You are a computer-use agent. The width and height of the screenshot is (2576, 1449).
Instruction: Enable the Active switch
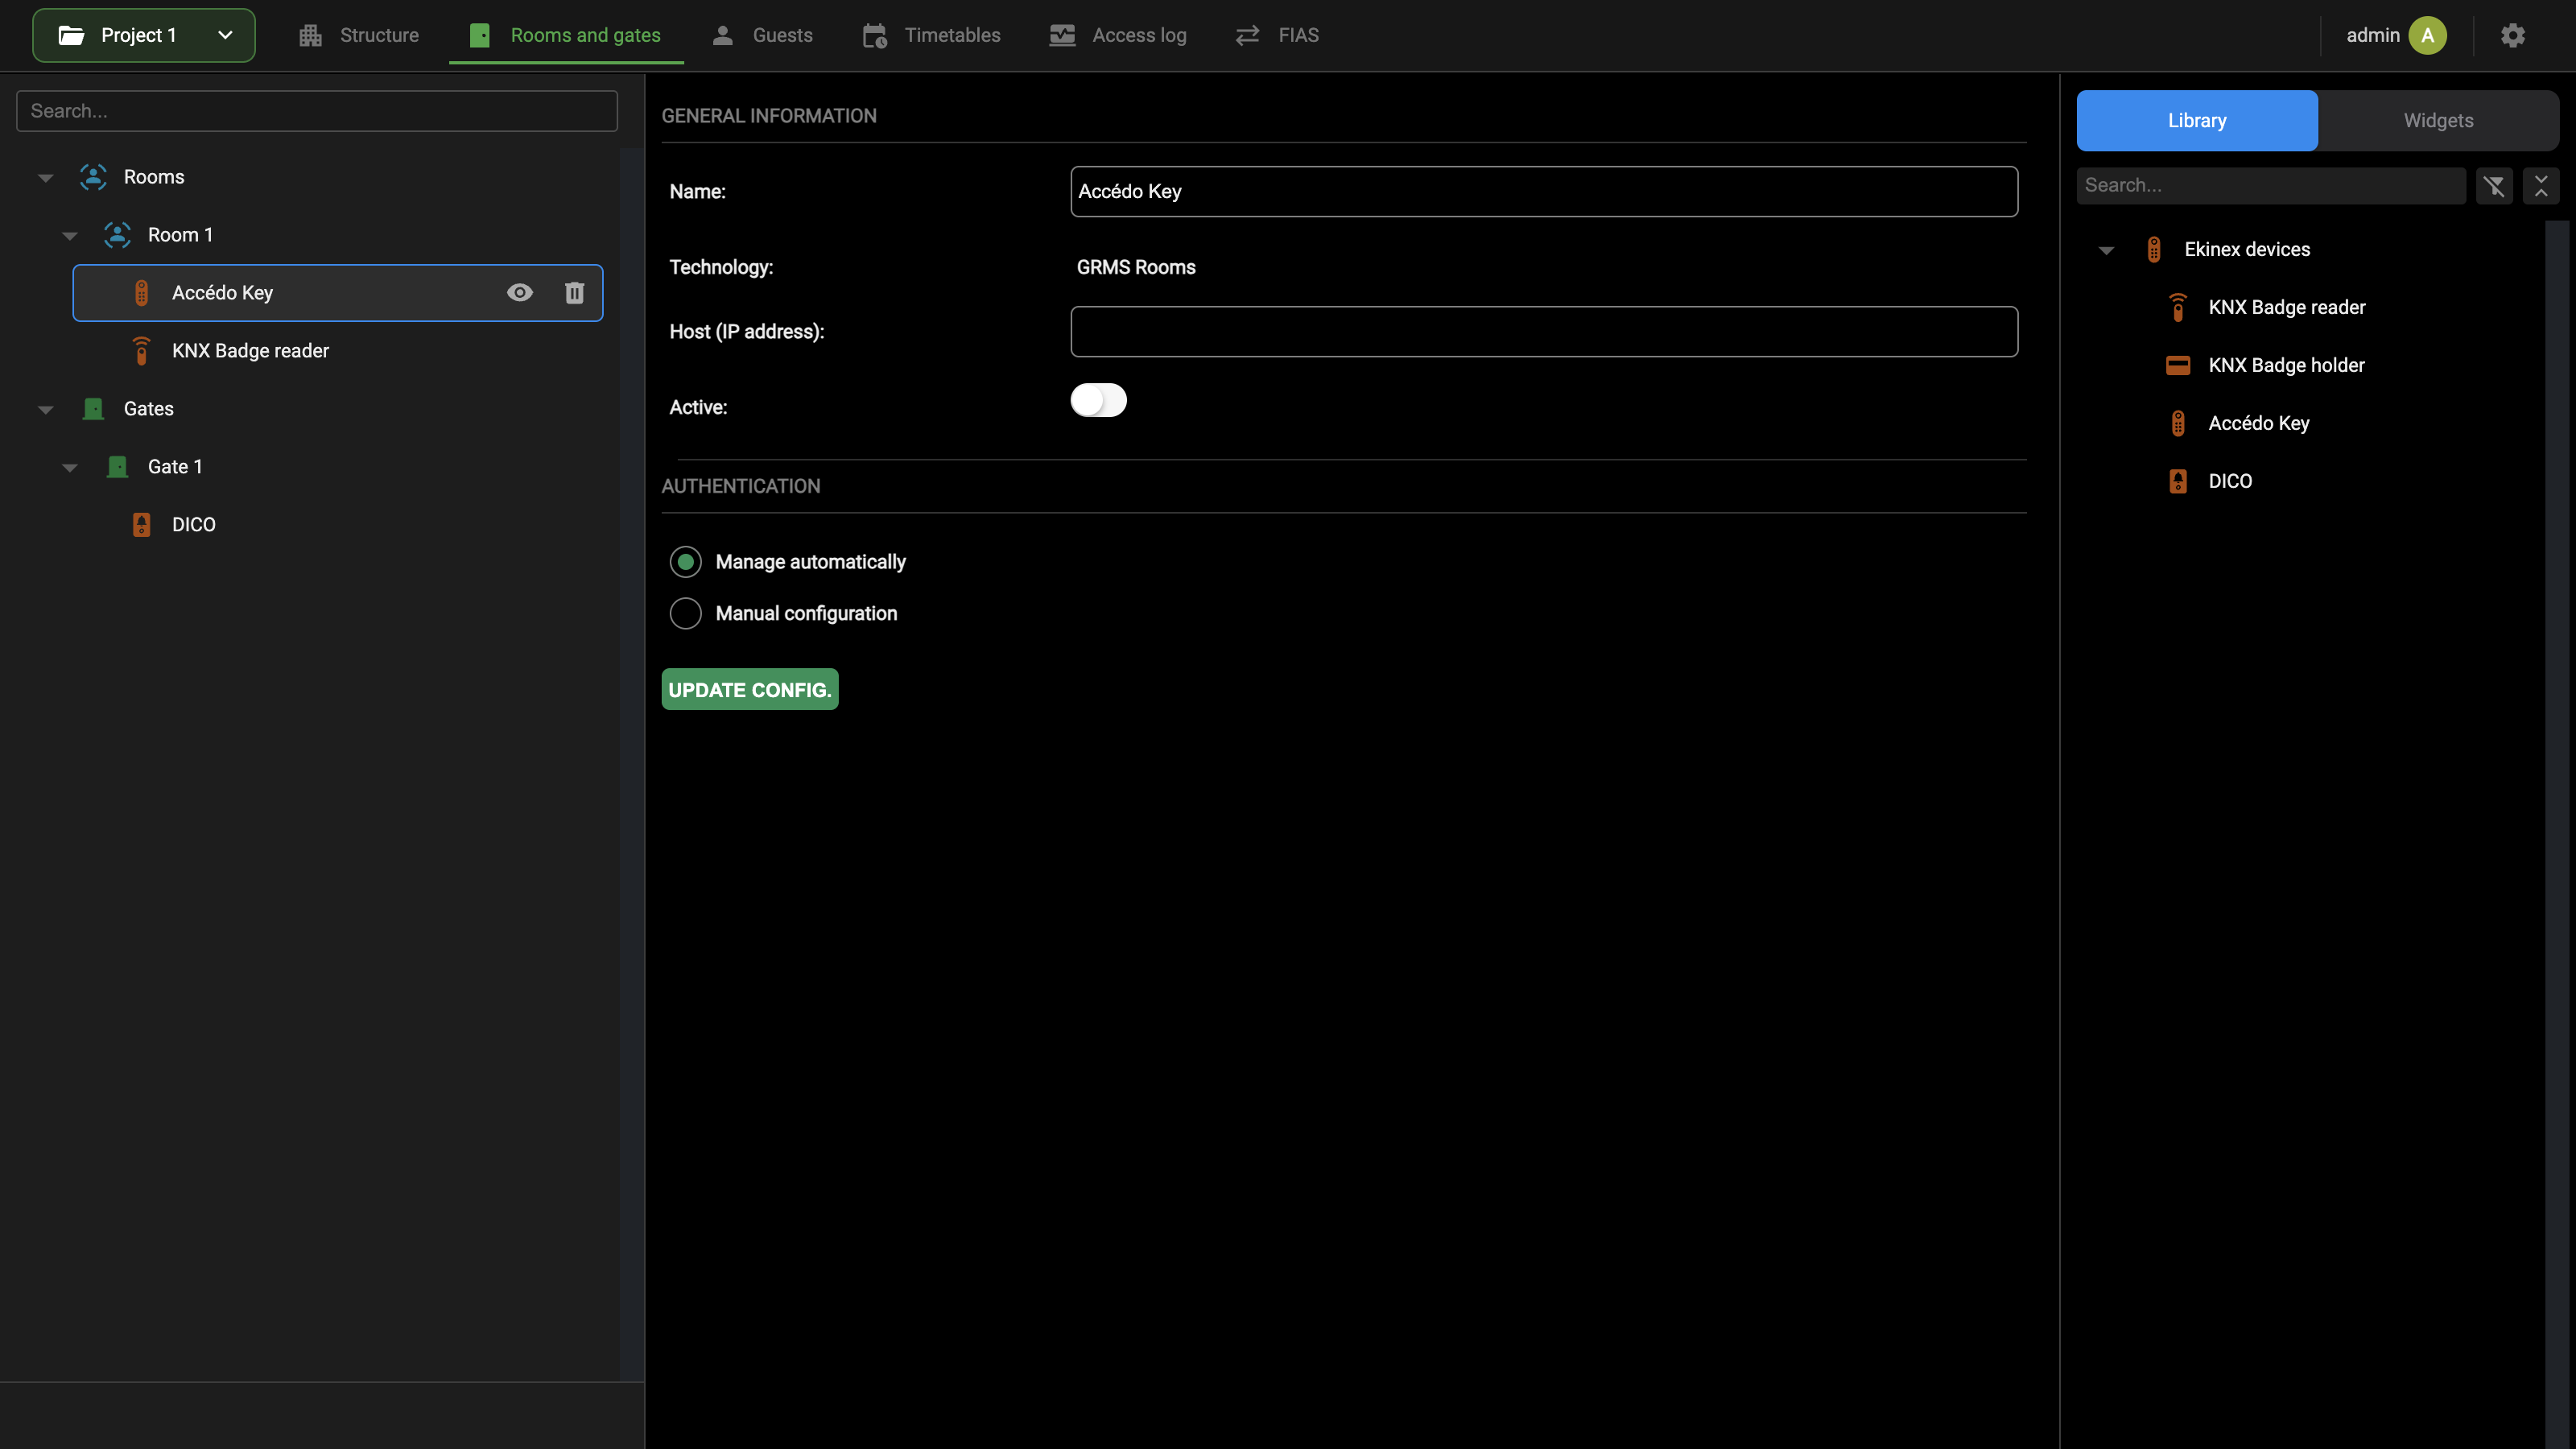[x=1098, y=400]
